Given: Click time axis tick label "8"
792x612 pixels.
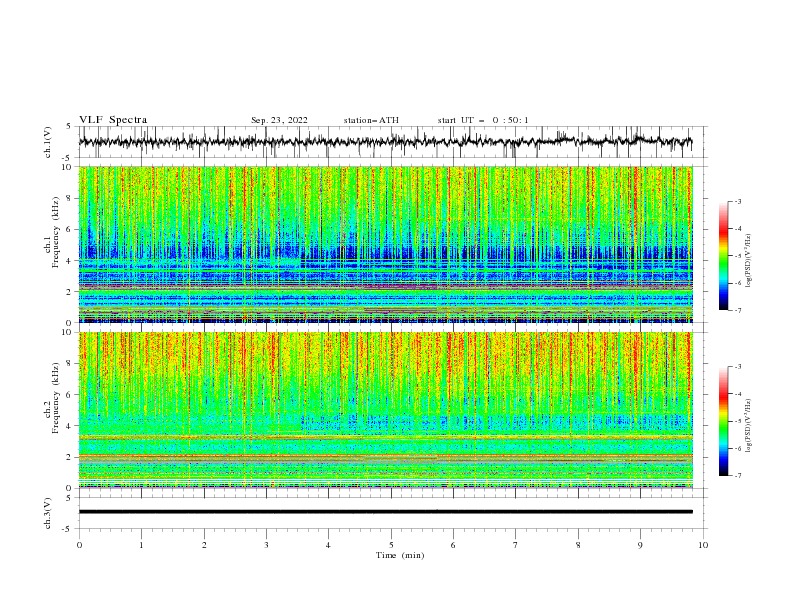Looking at the screenshot, I should click(x=578, y=545).
